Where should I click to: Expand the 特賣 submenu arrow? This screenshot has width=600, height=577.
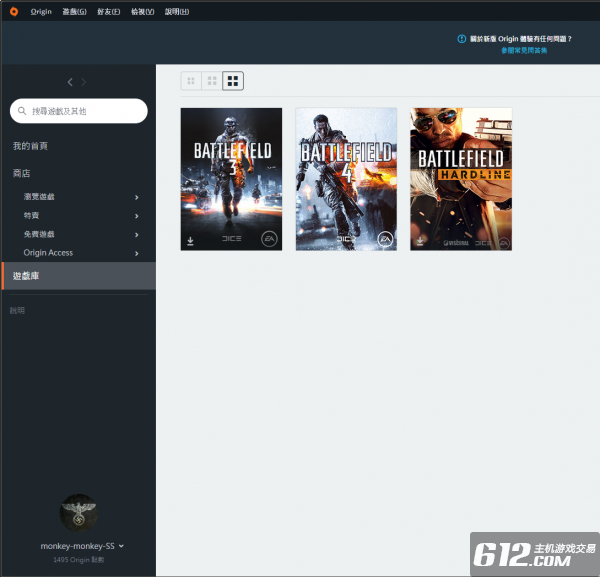click(x=137, y=216)
